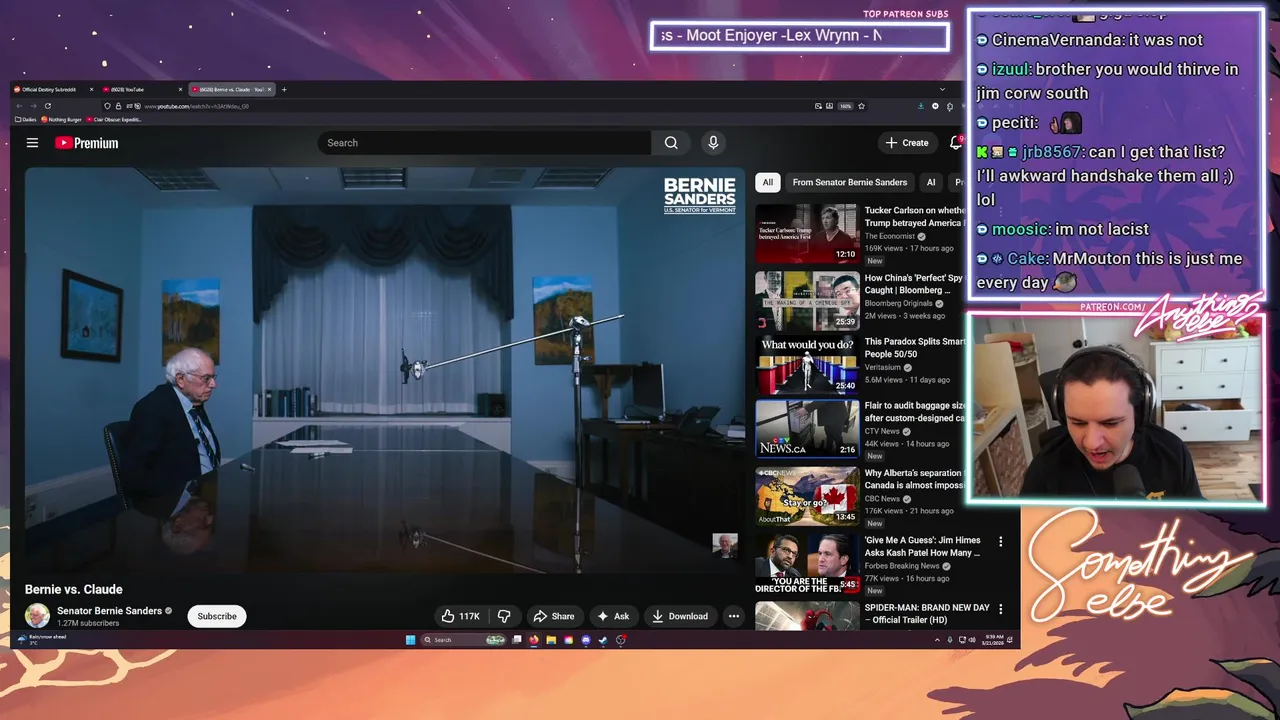This screenshot has height=720, width=1280.
Task: Bookmark this page with star icon
Action: [x=861, y=106]
